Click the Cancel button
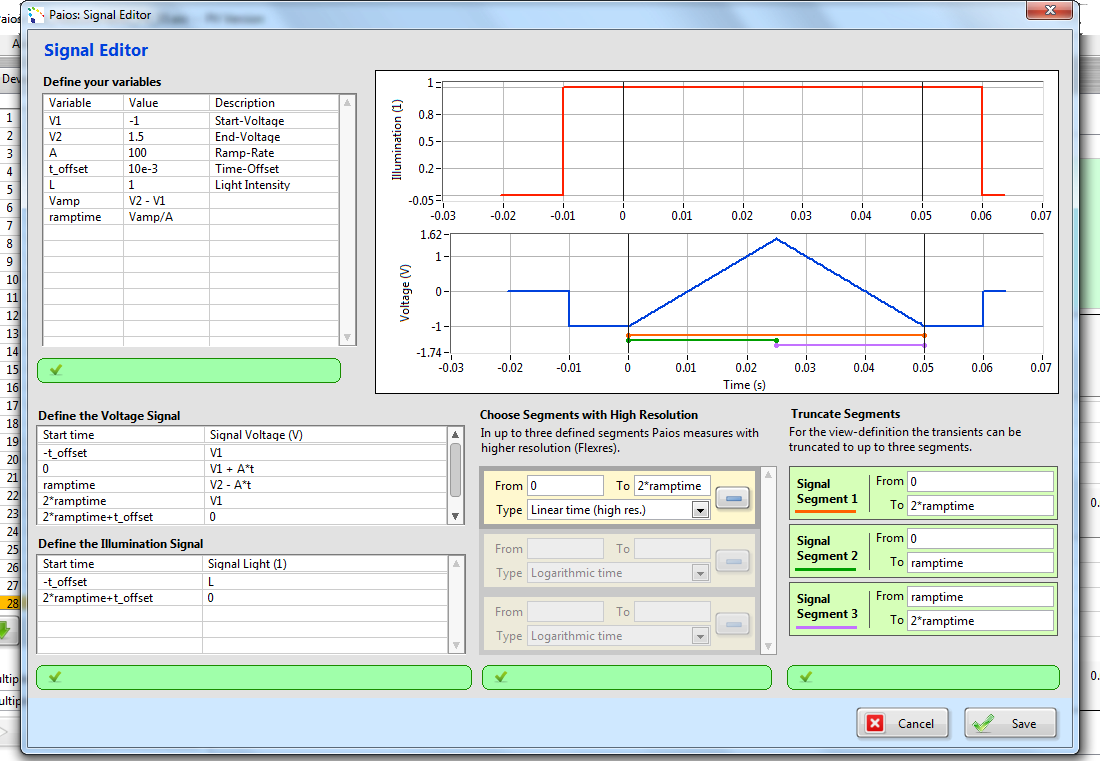The height and width of the screenshot is (761, 1100). [902, 723]
